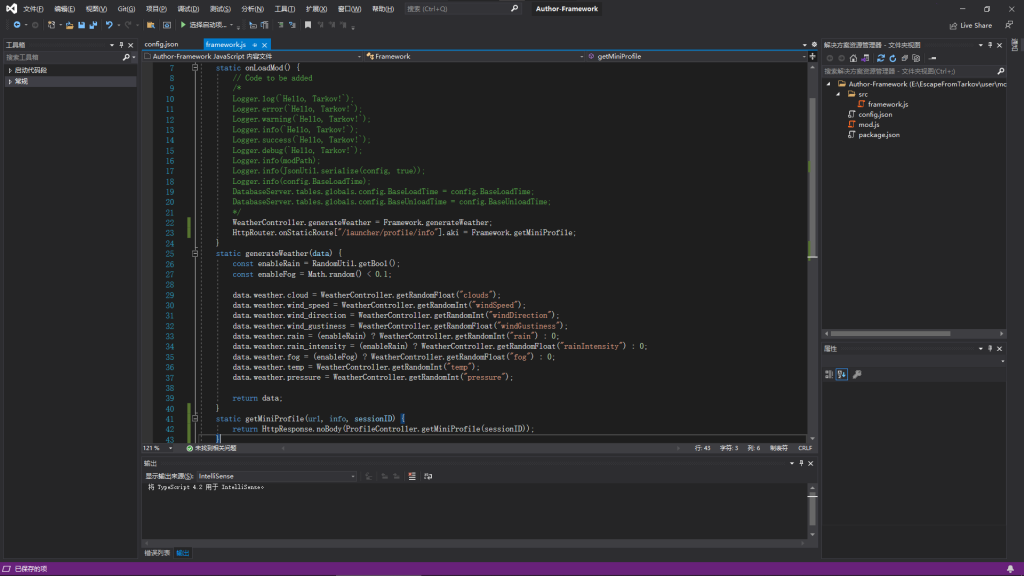Image resolution: width=1024 pixels, height=576 pixels.
Task: Close the framework.js tab
Action: click(264, 45)
